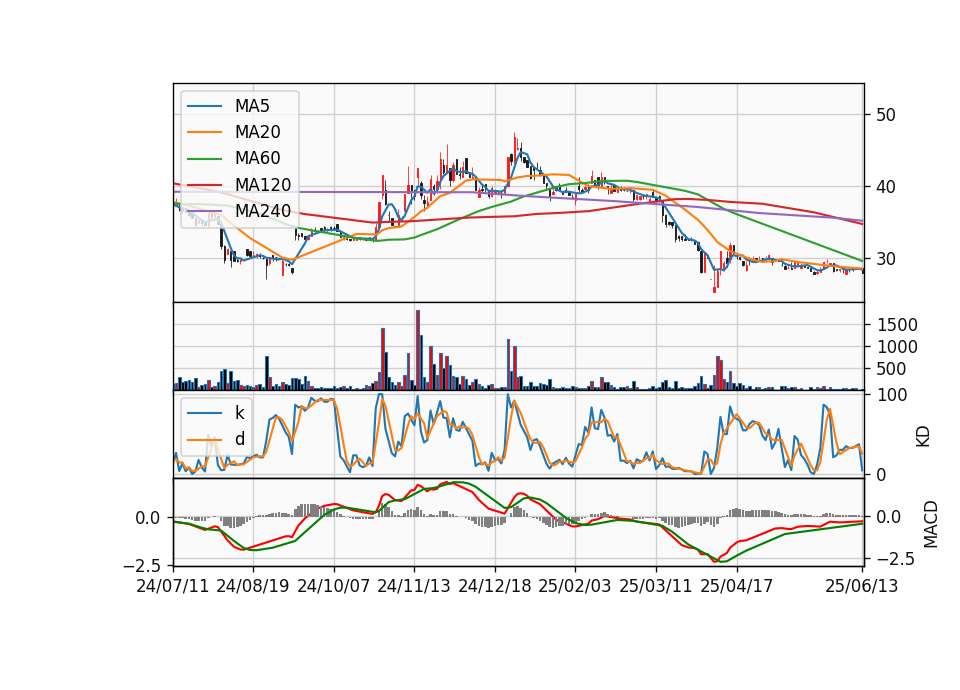Click the MA60 legend label
960x690 pixels.
(x=257, y=158)
